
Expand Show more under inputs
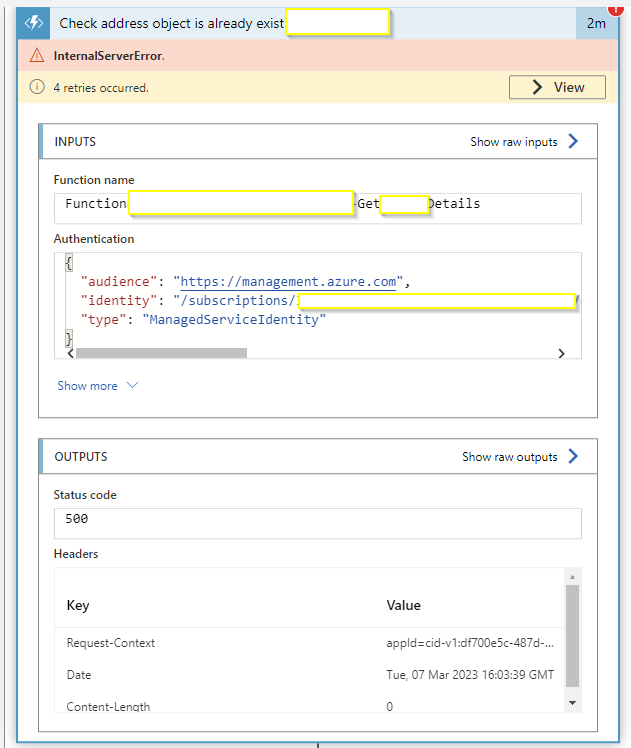click(87, 385)
